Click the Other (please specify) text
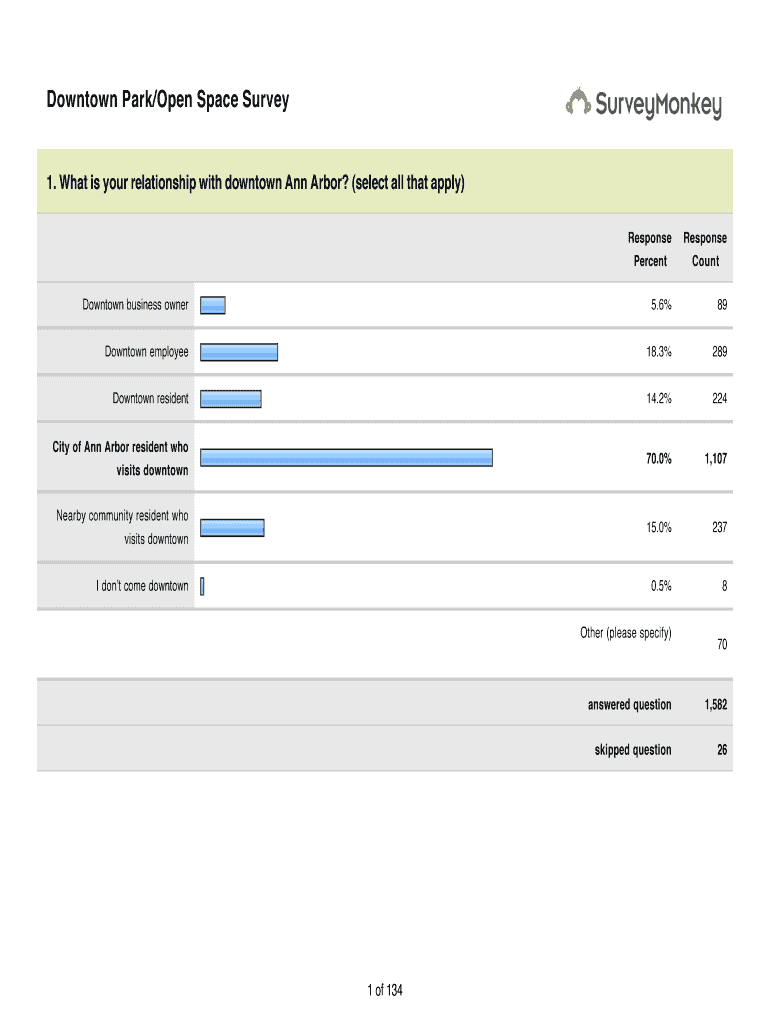The width and height of the screenshot is (770, 1024). pos(626,633)
